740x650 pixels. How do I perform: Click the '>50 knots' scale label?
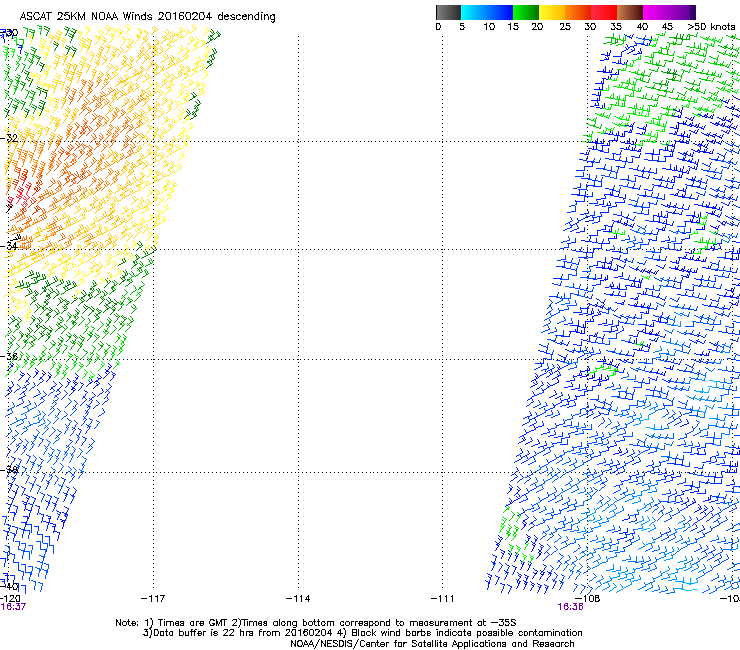click(x=711, y=27)
